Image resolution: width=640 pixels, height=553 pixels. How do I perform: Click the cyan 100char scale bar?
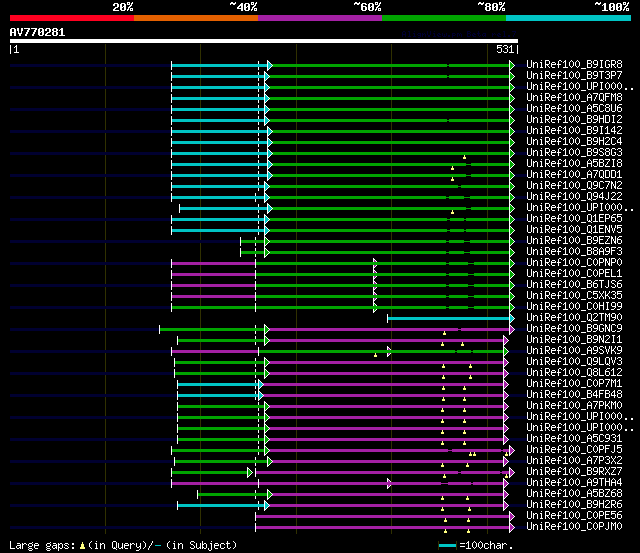447,546
